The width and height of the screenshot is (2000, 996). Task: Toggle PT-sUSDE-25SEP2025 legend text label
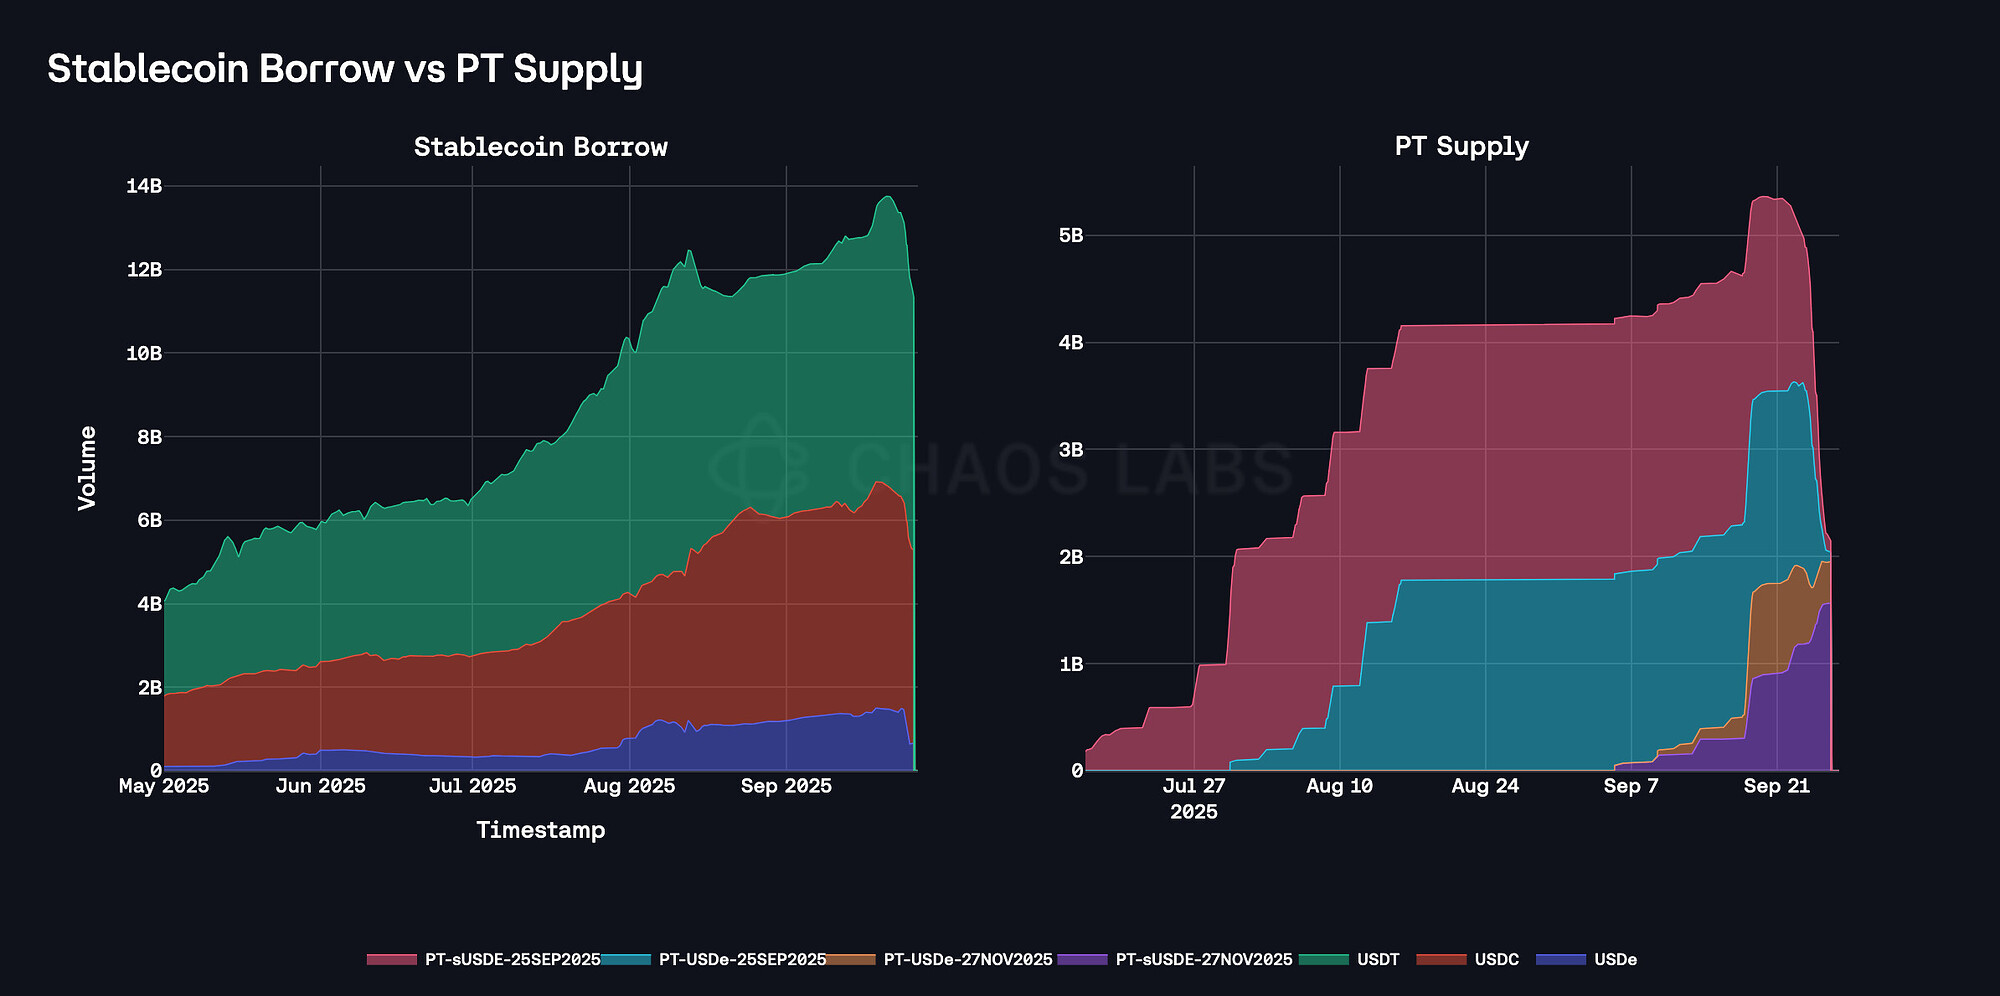point(512,960)
